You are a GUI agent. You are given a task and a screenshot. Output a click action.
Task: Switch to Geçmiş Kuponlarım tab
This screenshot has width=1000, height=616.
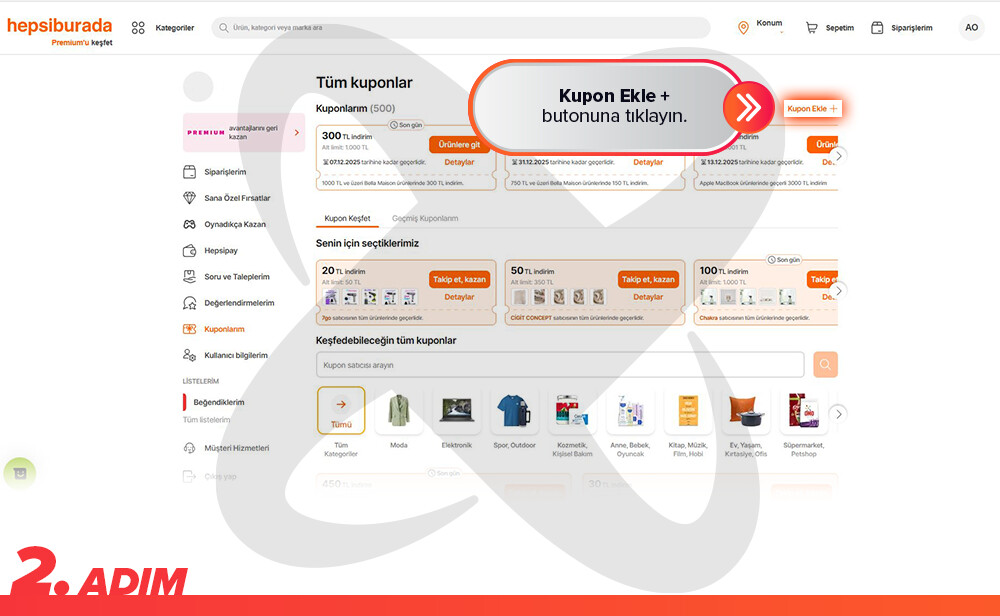(x=425, y=218)
